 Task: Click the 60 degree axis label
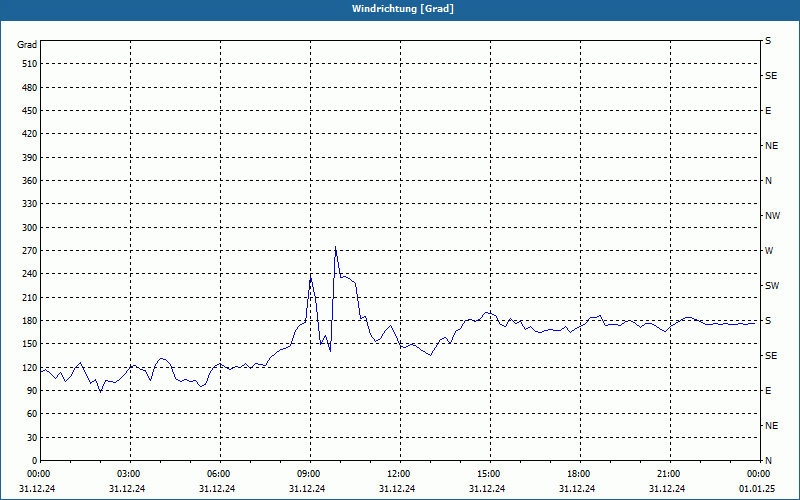tap(32, 414)
